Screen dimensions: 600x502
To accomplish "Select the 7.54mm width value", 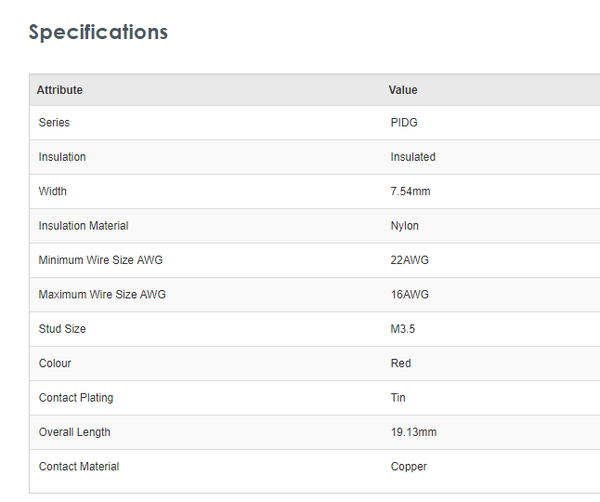I will pos(410,191).
